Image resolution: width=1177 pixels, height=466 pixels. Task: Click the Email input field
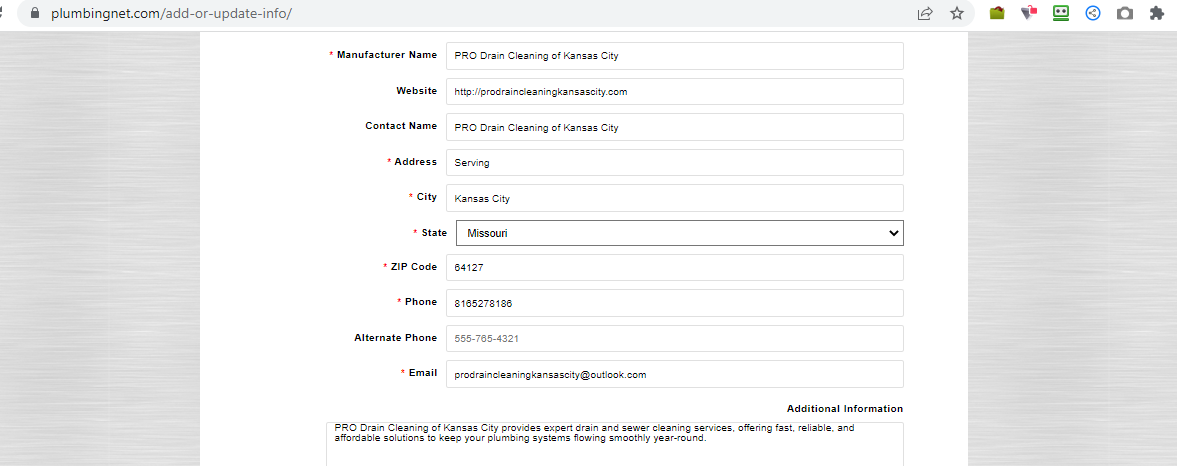[x=675, y=374]
